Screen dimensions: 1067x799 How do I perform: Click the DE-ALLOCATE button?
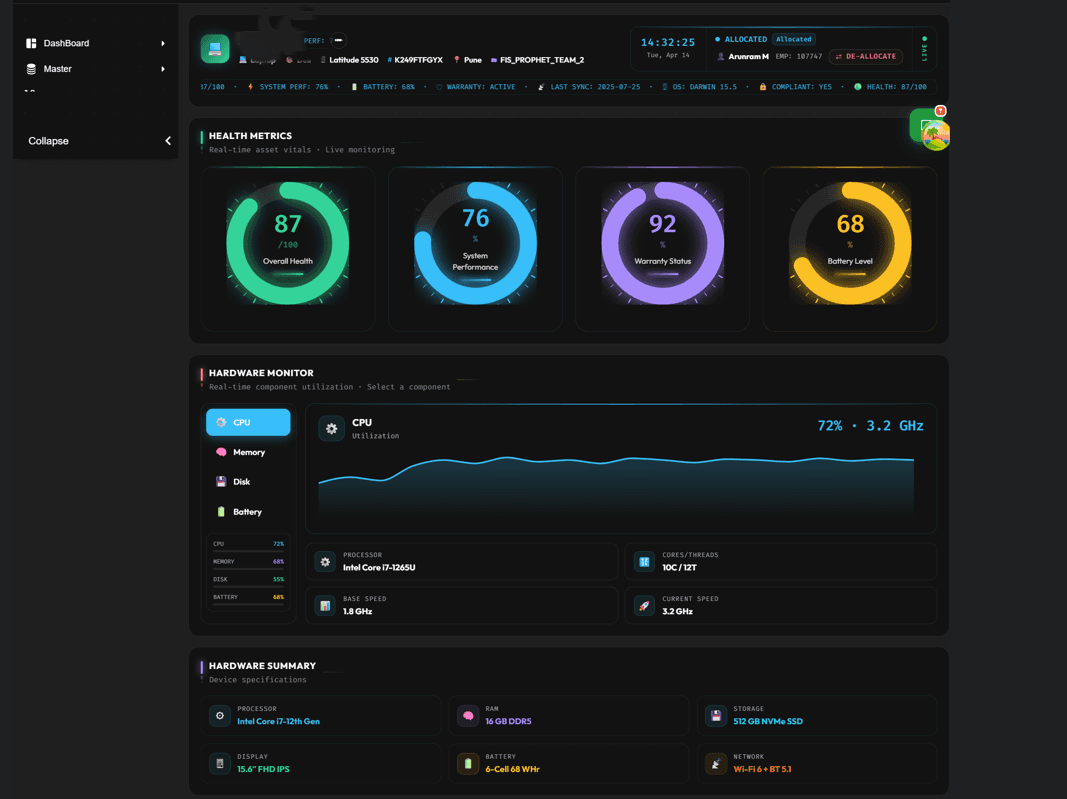tap(866, 56)
